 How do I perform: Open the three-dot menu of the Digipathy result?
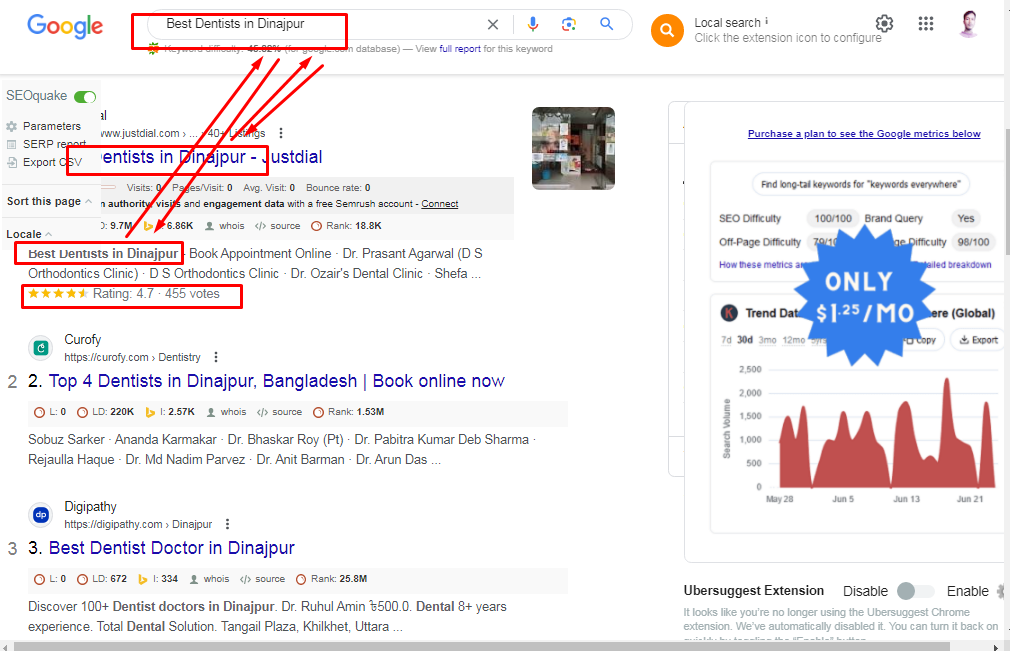pyautogui.click(x=227, y=524)
